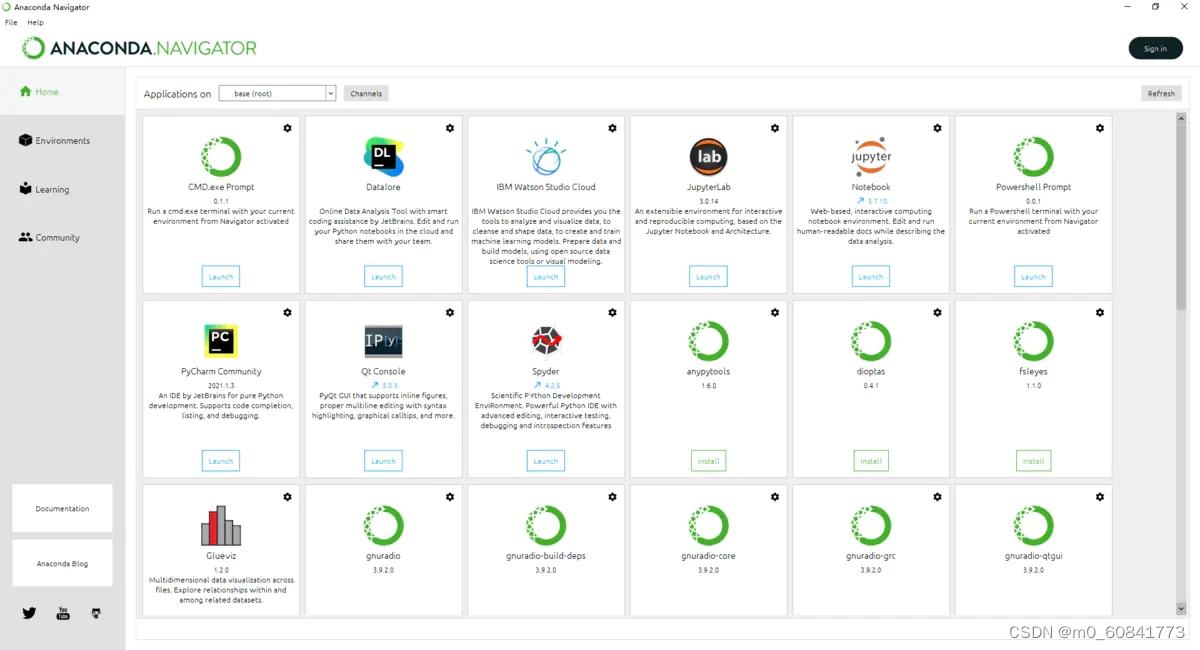Open the Documentation link box
Screen dimensions: 1200x650
pyautogui.click(x=62, y=508)
